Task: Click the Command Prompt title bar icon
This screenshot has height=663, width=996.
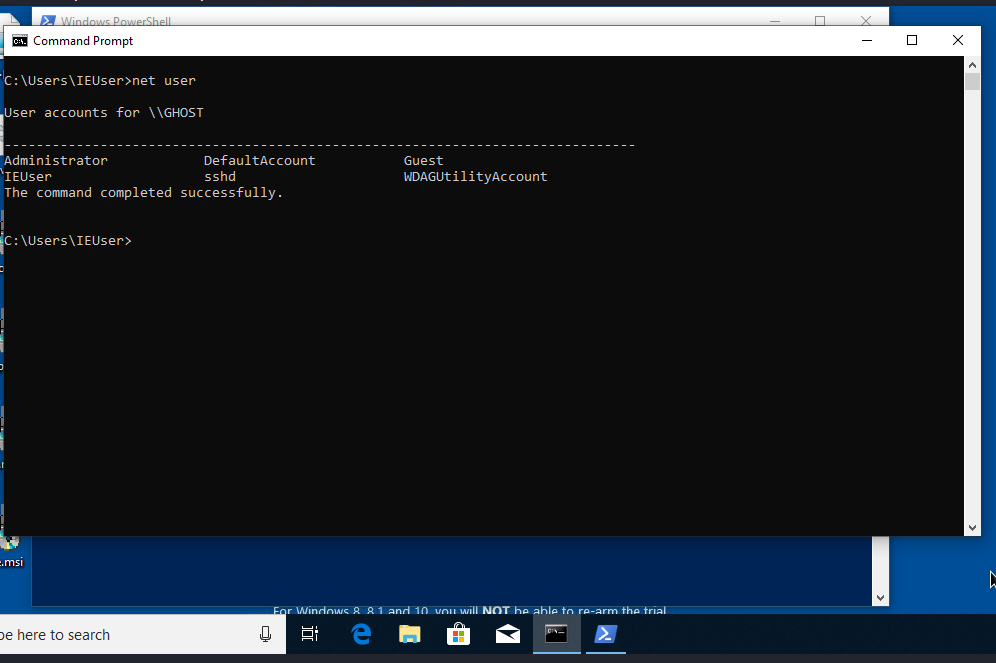Action: click(20, 41)
